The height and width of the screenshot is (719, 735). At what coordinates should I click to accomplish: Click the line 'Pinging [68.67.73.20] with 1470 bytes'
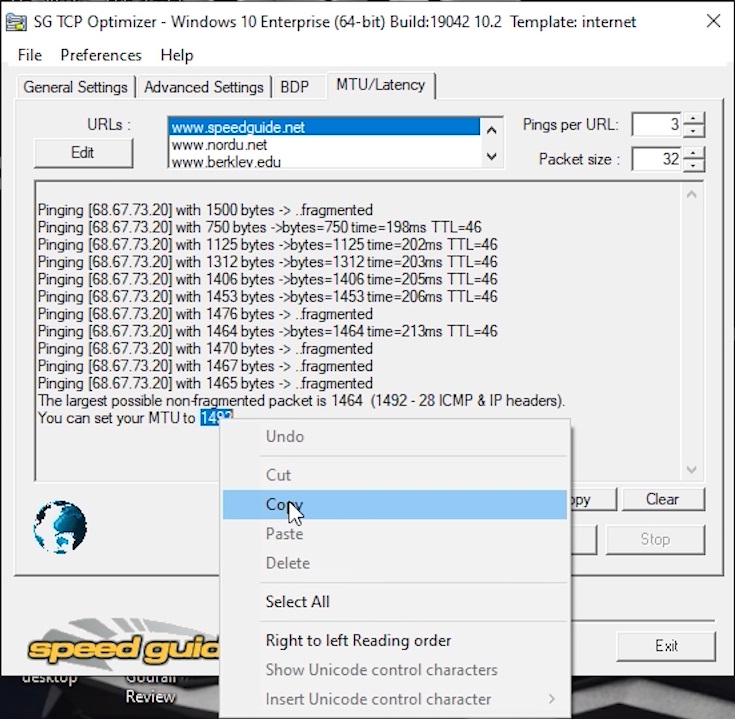(x=205, y=349)
